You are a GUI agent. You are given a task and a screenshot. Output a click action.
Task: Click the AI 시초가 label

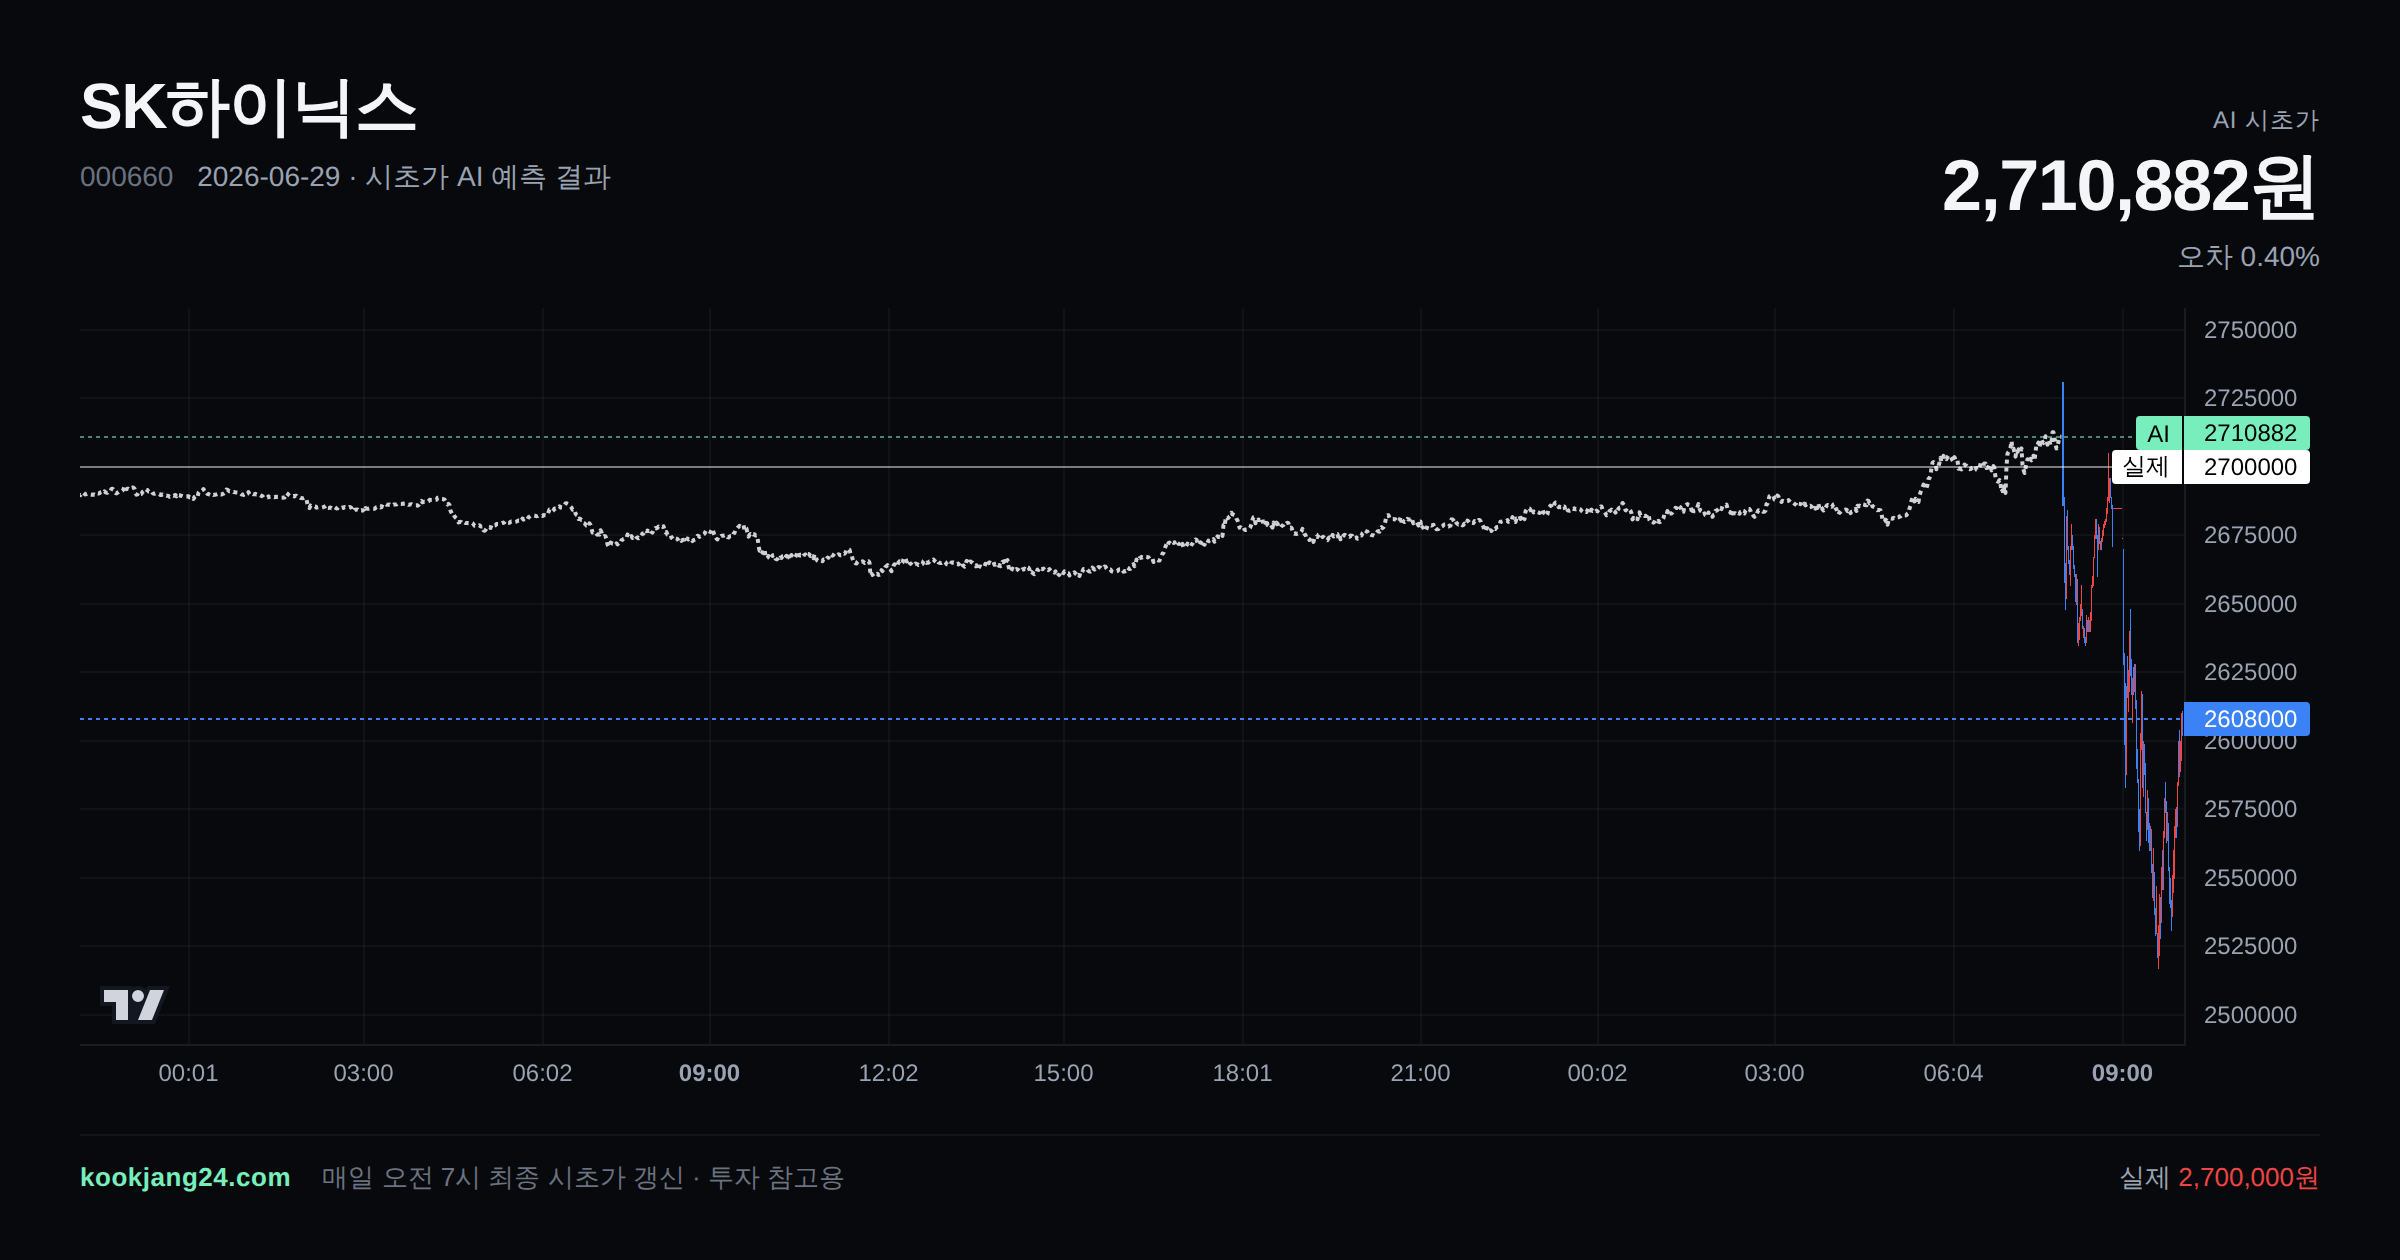2265,120
